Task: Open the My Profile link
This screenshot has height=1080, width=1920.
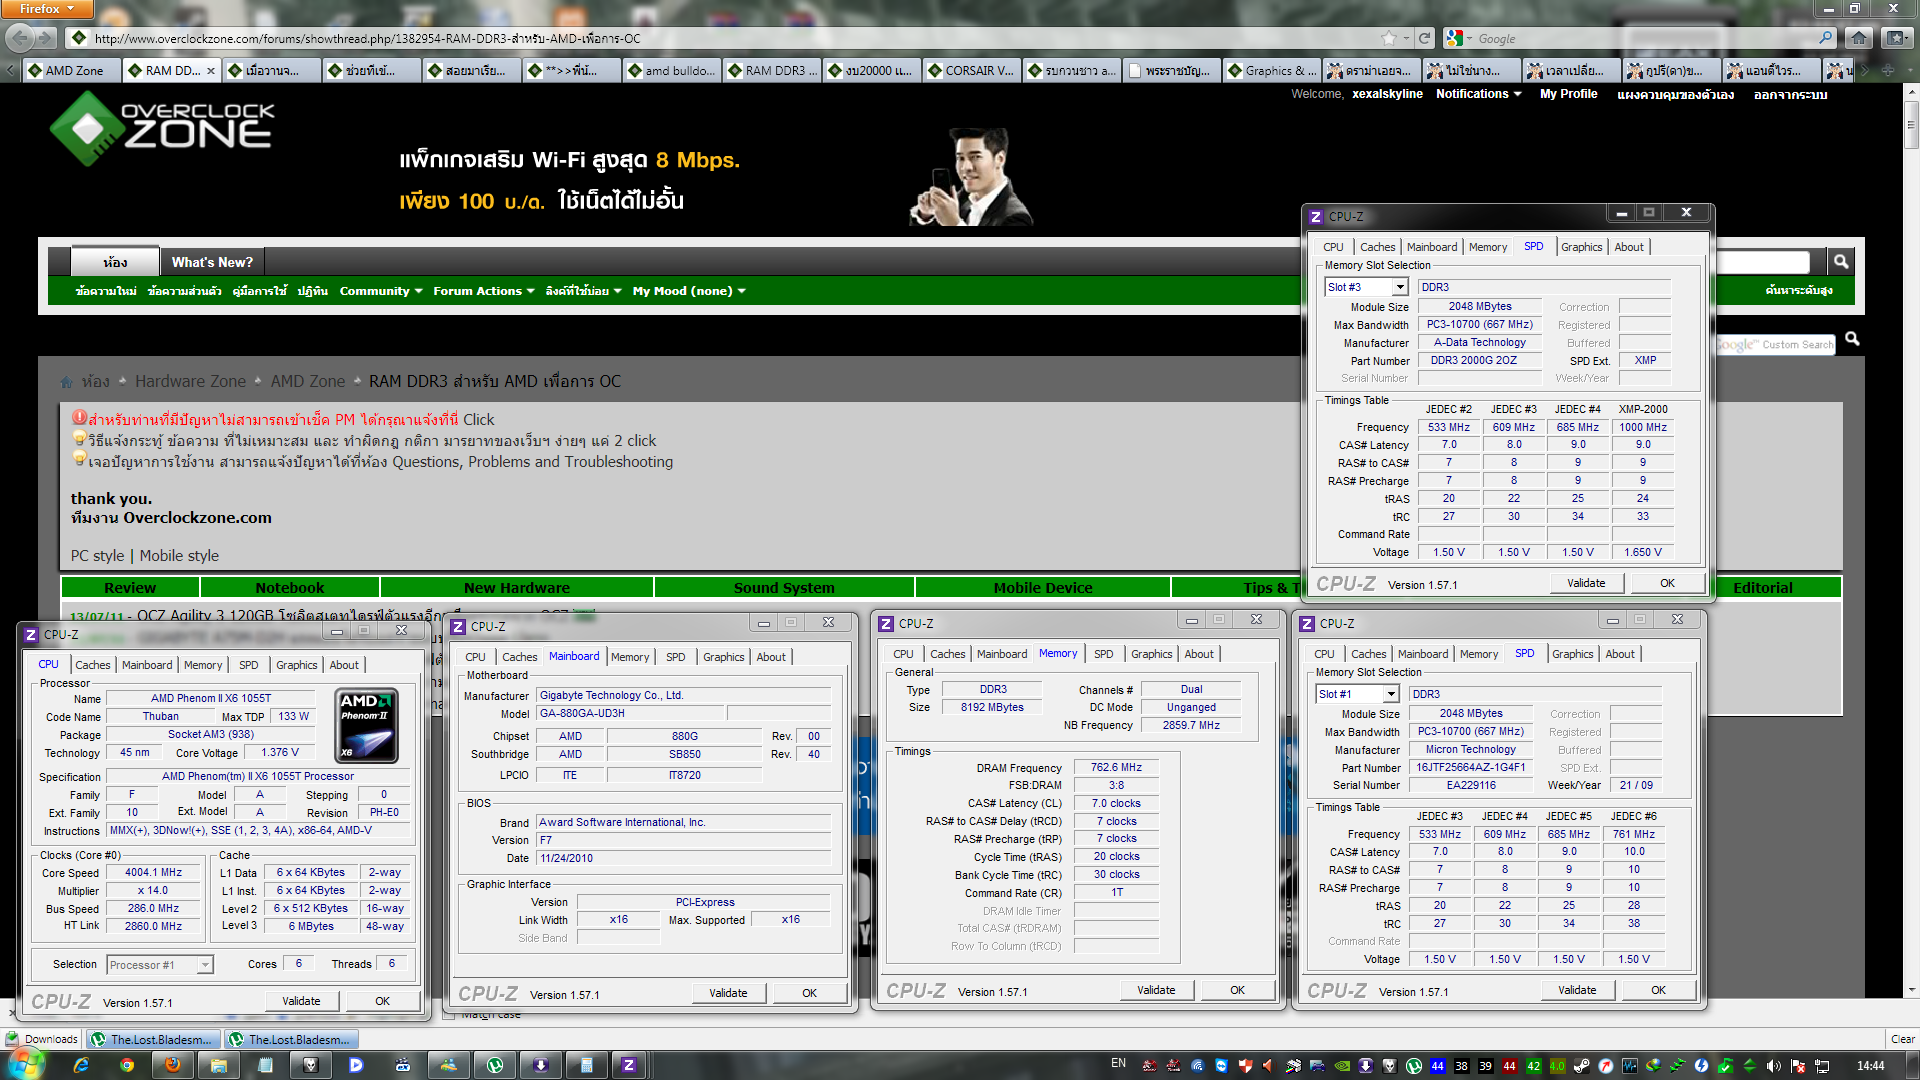Action: click(x=1568, y=94)
